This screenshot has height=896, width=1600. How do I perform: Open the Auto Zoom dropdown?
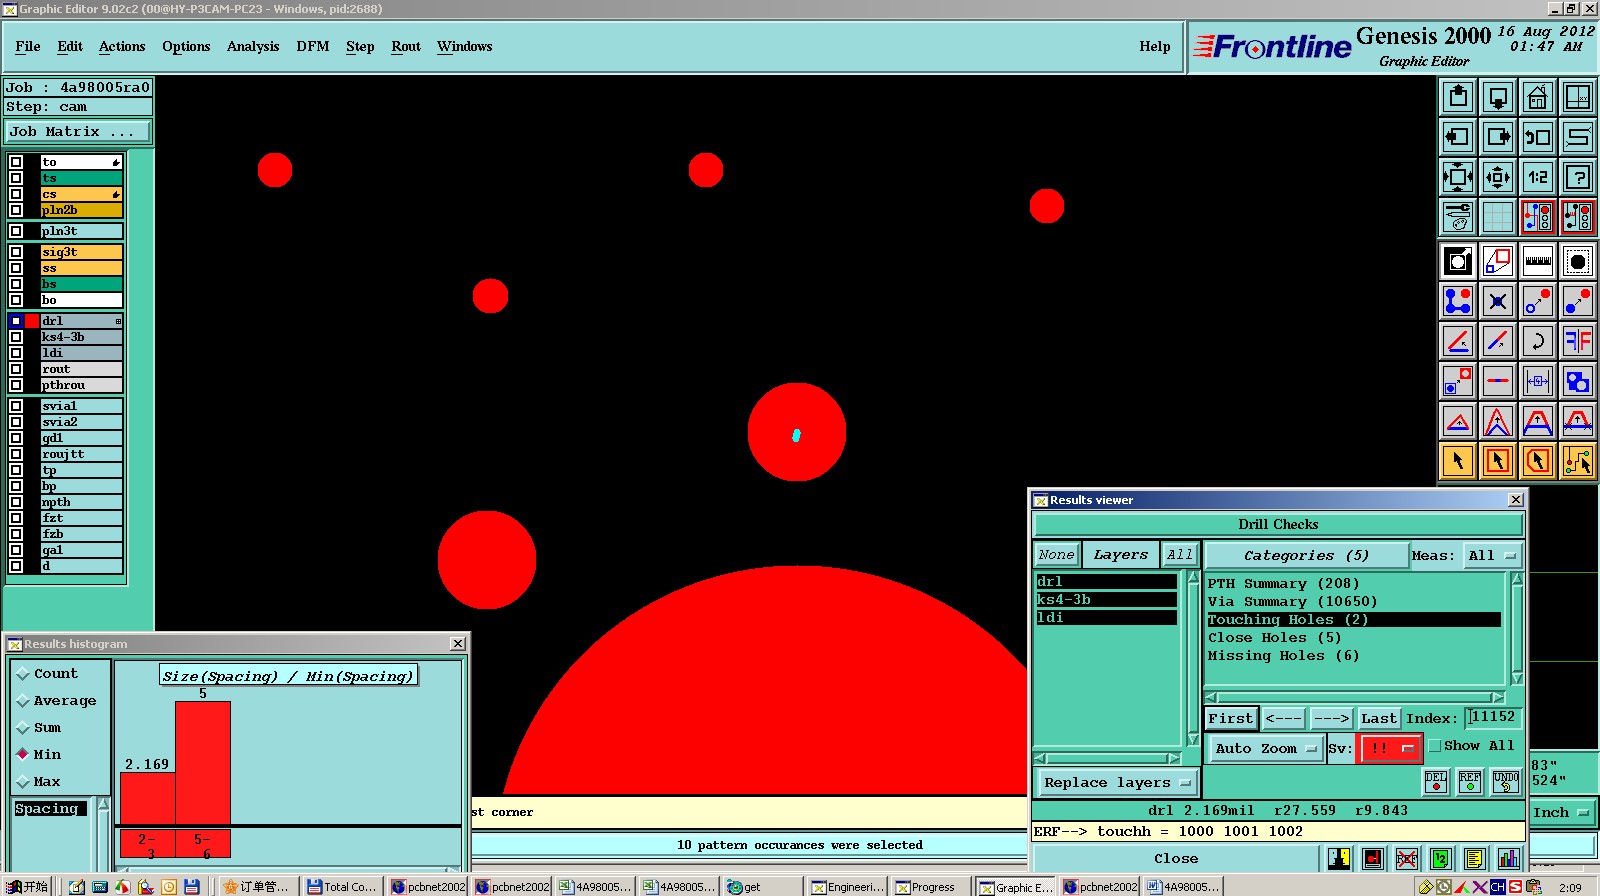pos(1265,748)
